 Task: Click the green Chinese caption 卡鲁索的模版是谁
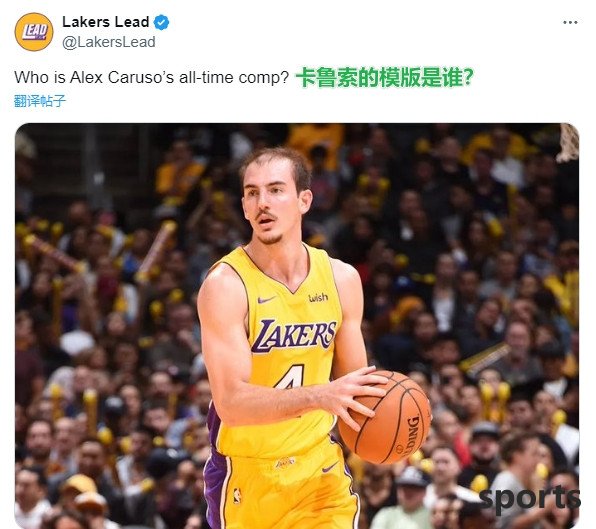(x=384, y=78)
